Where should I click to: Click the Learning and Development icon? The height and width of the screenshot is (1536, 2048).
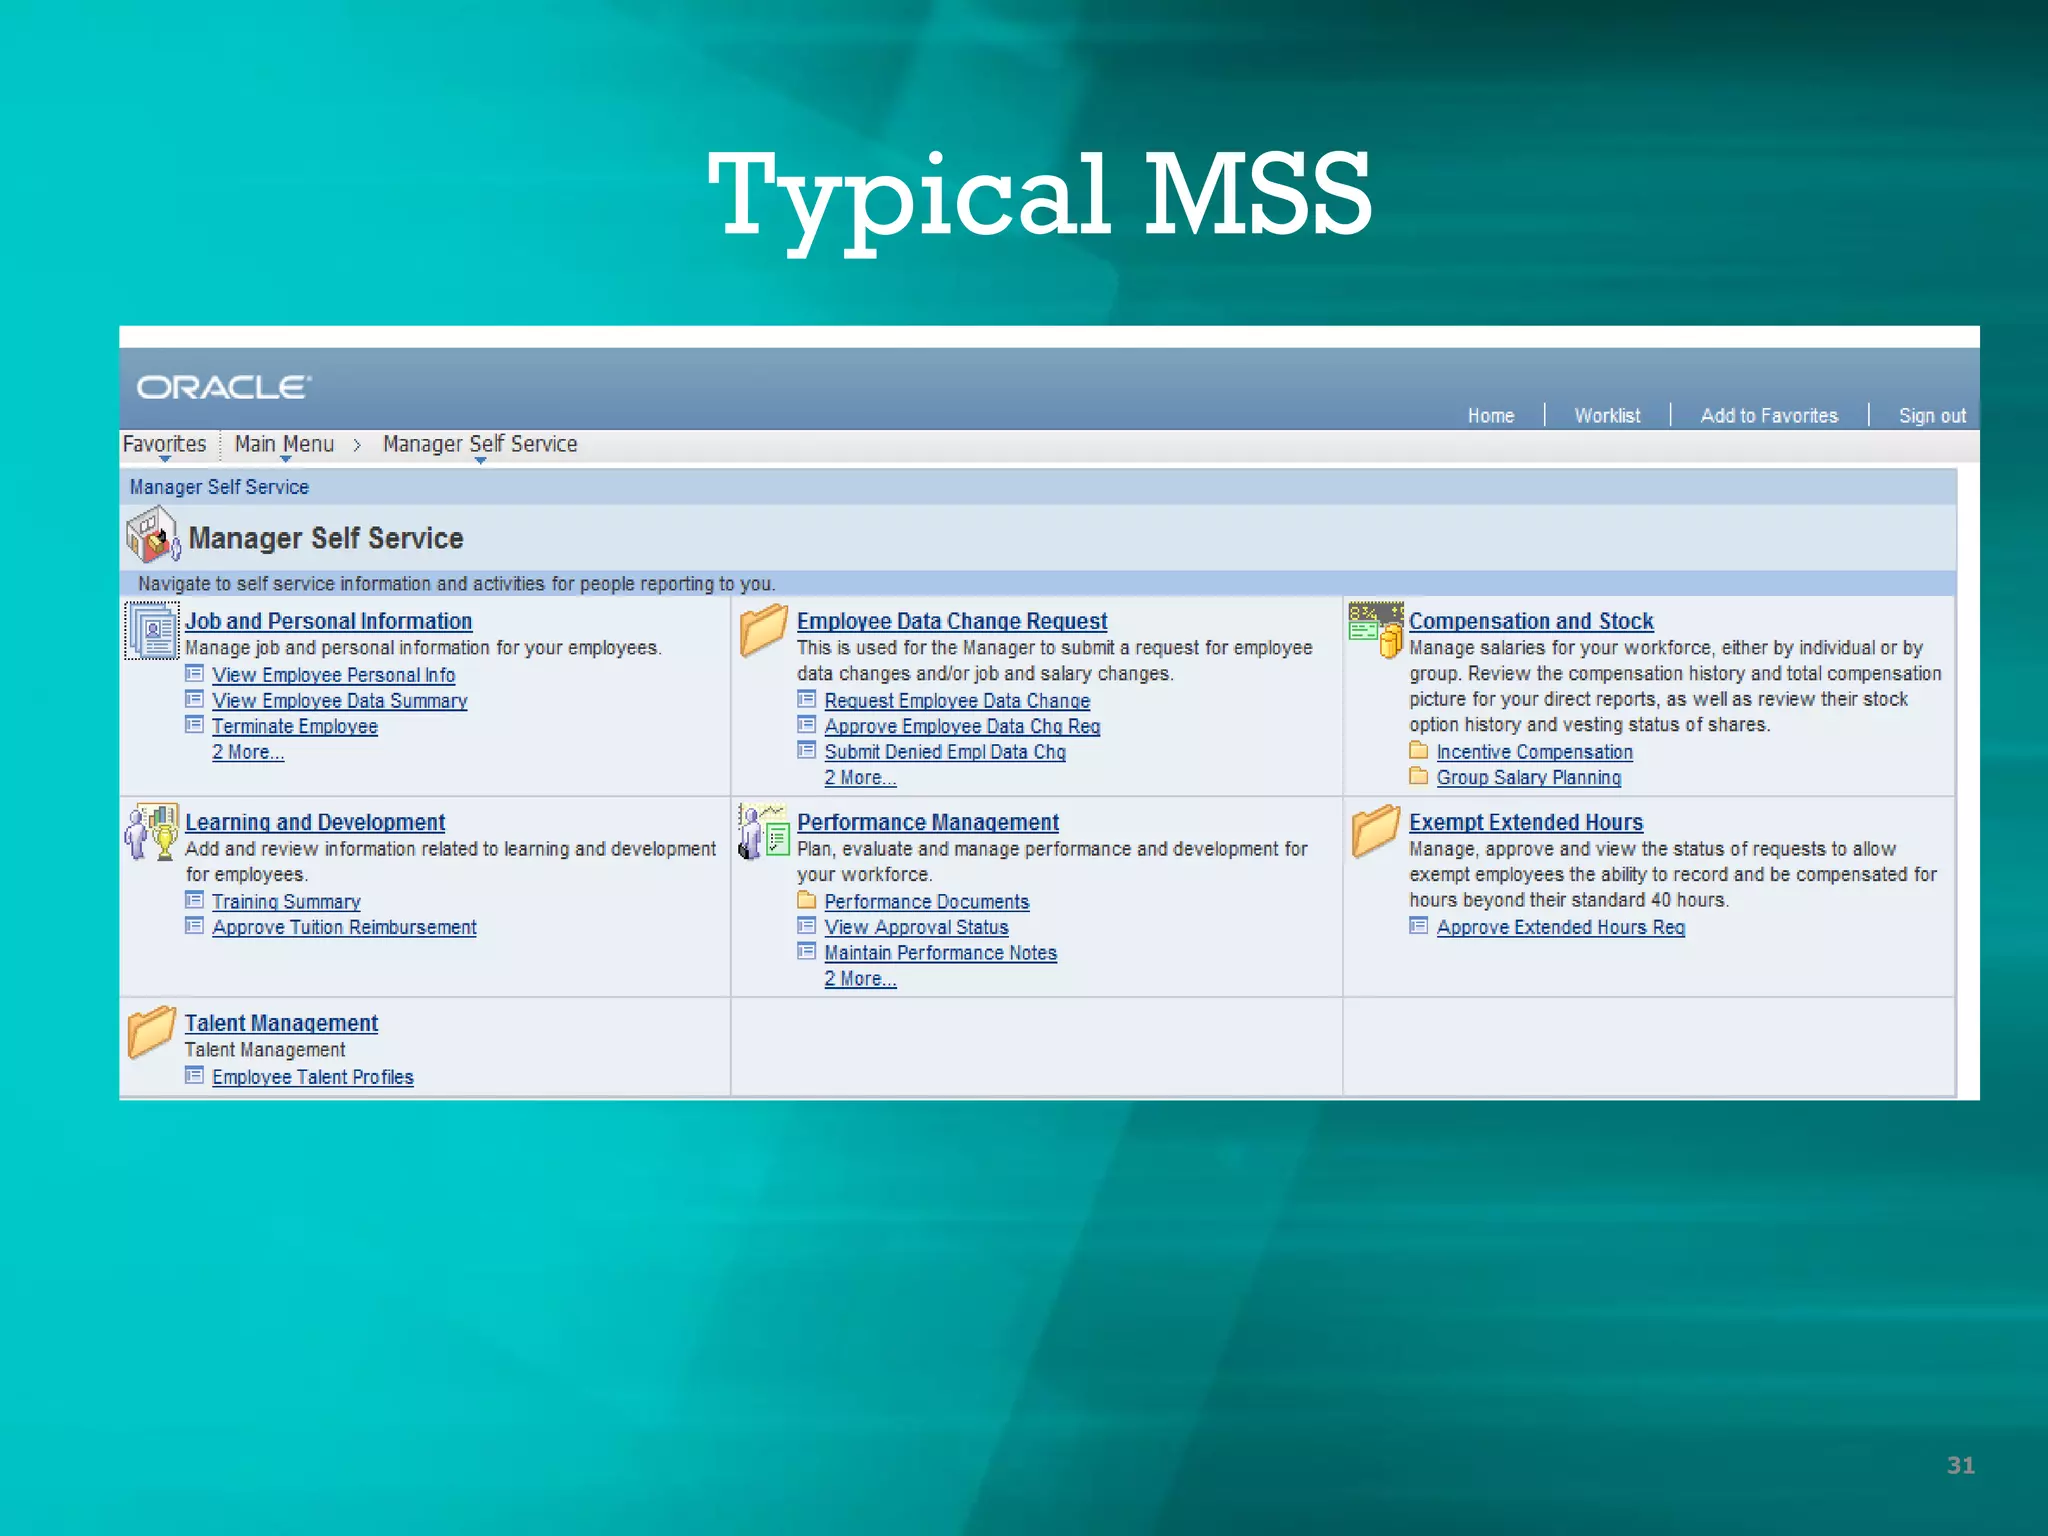pyautogui.click(x=152, y=832)
